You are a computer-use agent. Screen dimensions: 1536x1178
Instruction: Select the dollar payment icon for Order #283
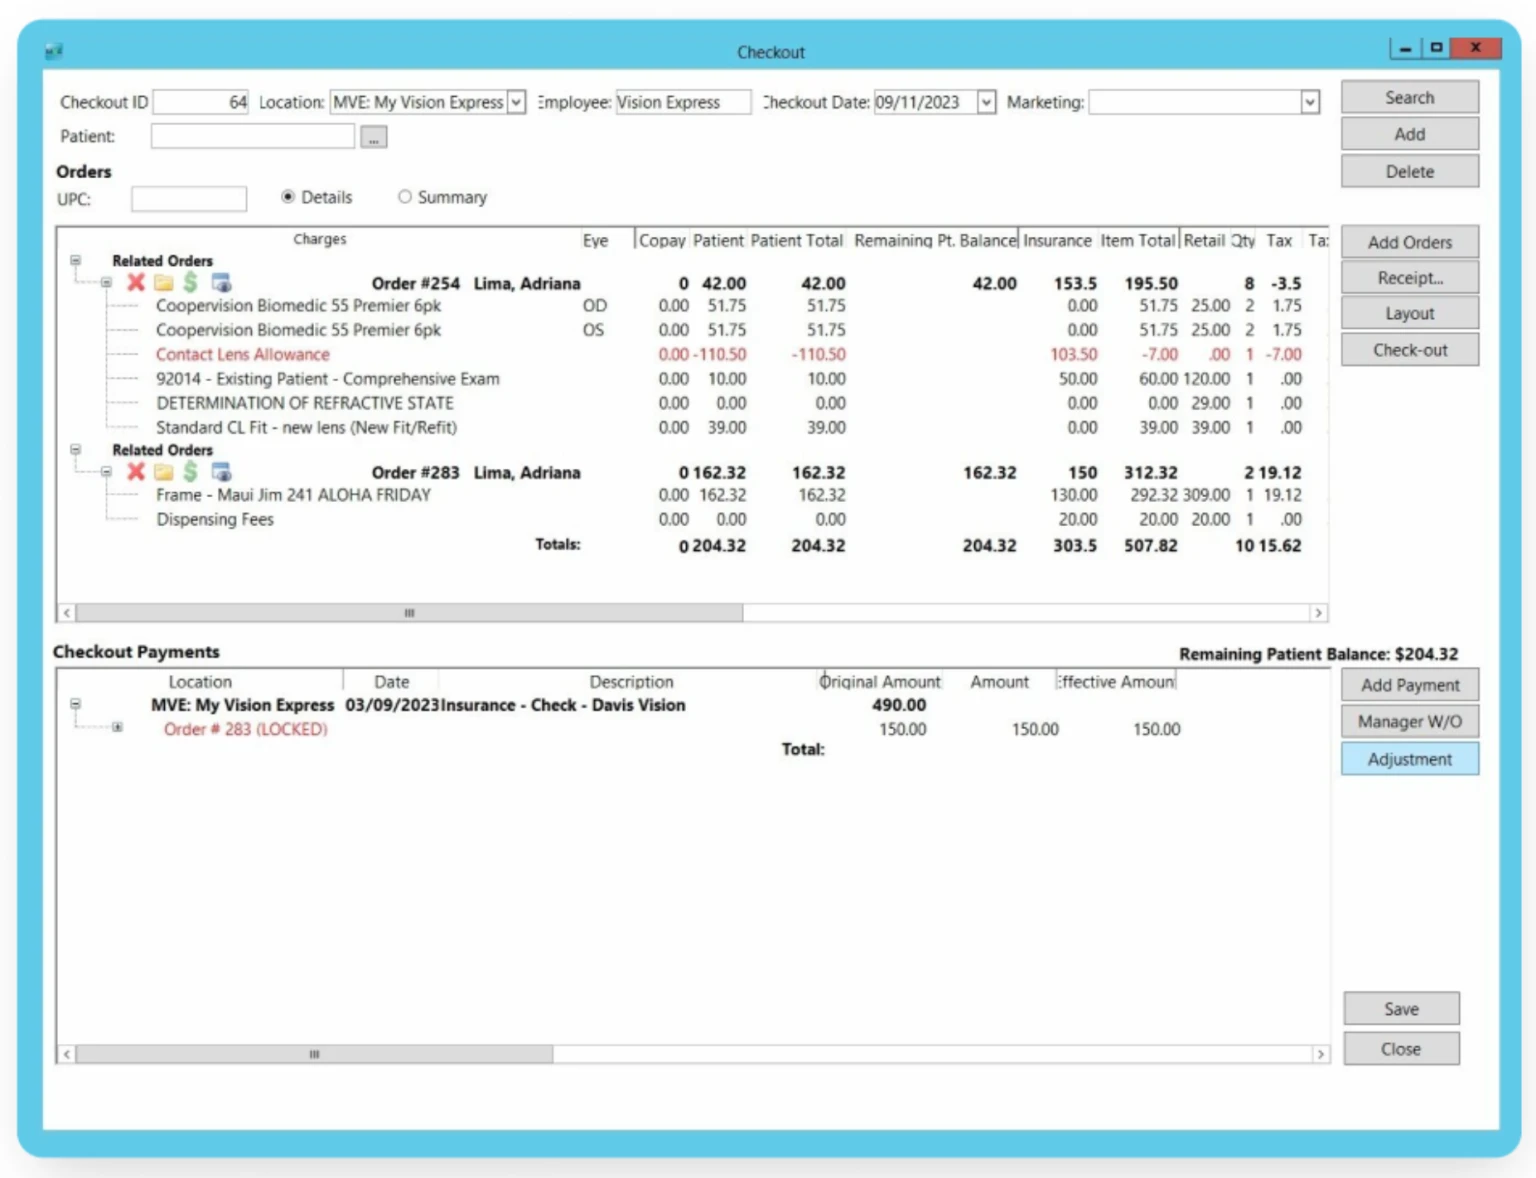[190, 472]
